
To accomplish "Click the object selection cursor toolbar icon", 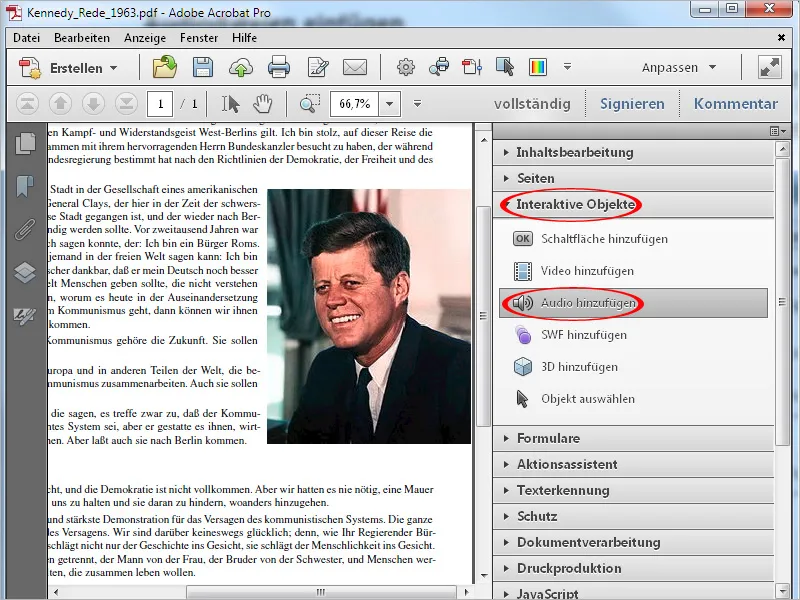I will tap(505, 67).
